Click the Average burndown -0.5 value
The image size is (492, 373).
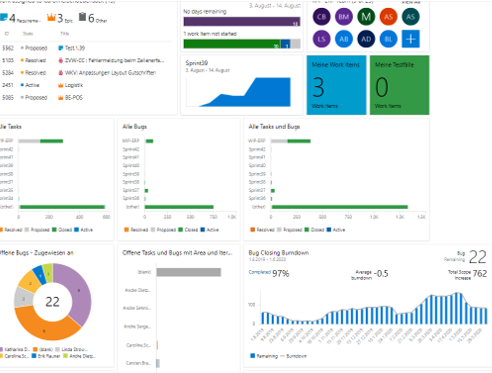click(x=381, y=274)
